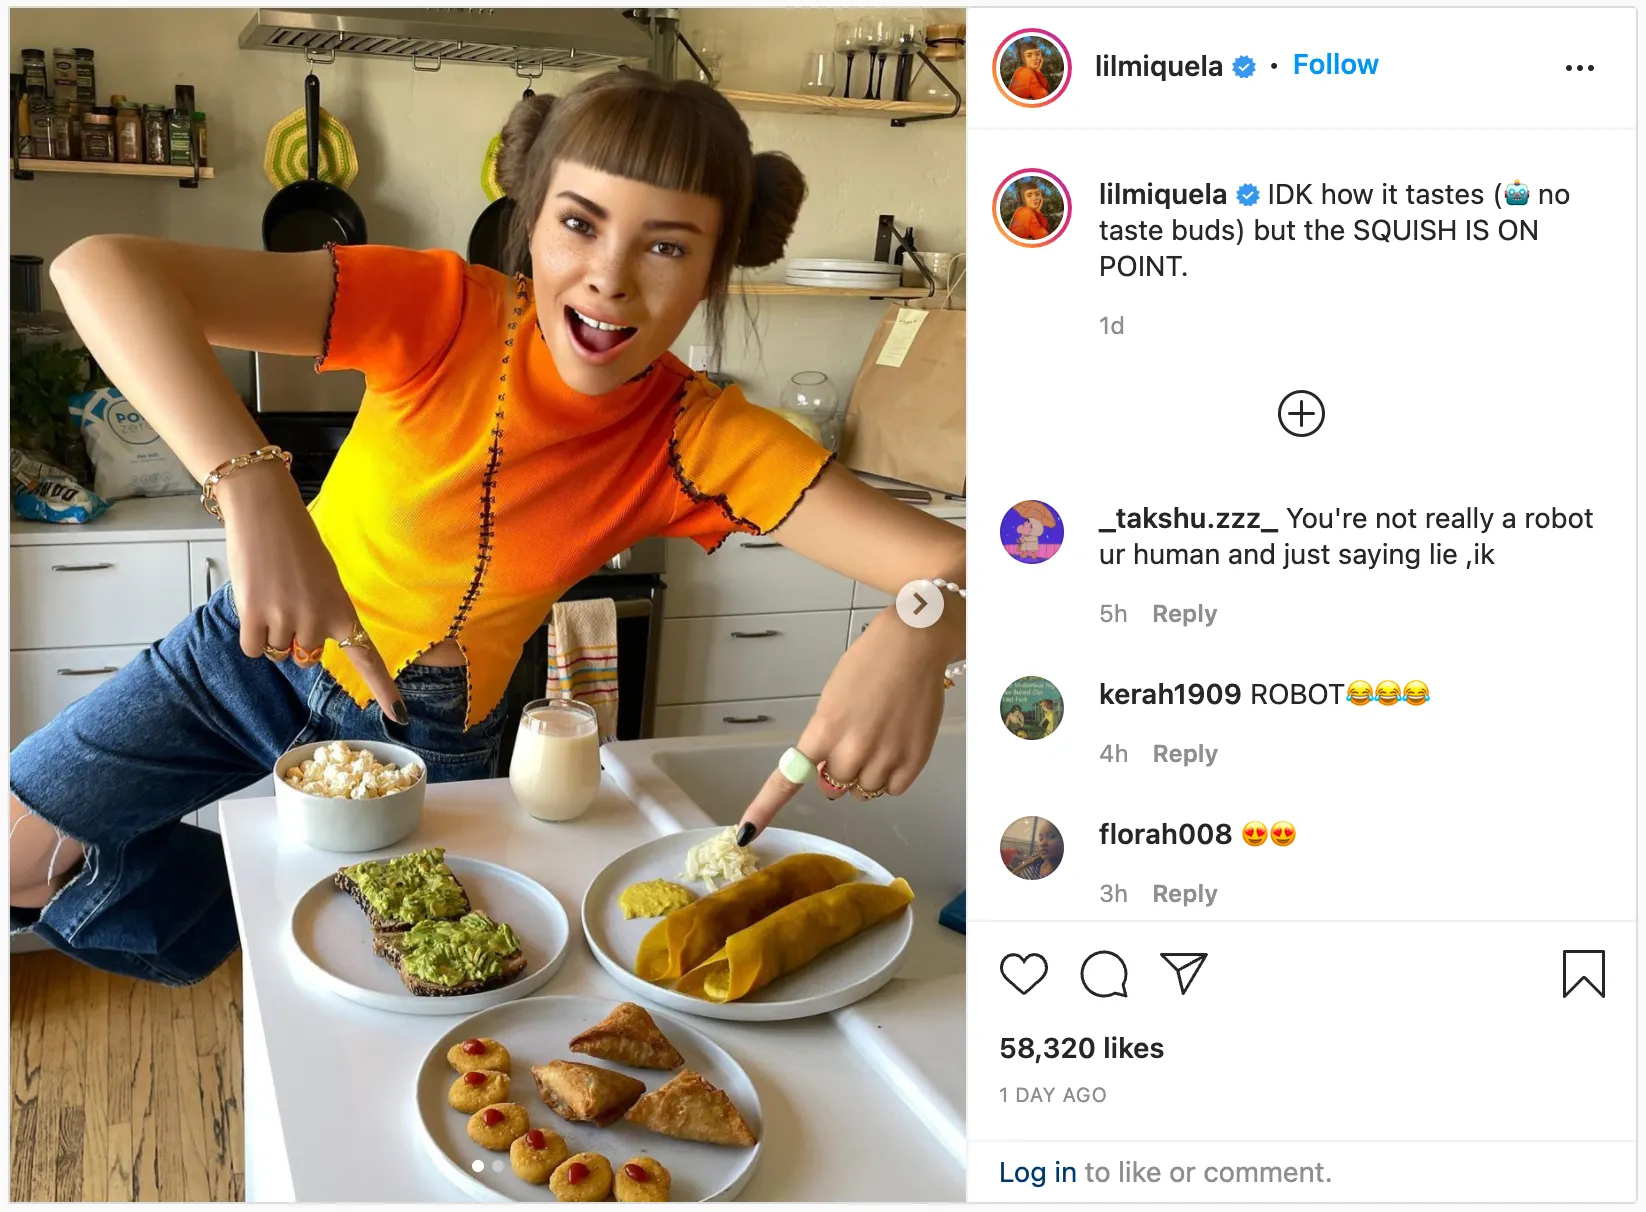Toggle the bookmark to save the post
This screenshot has height=1212, width=1646.
[x=1583, y=973]
